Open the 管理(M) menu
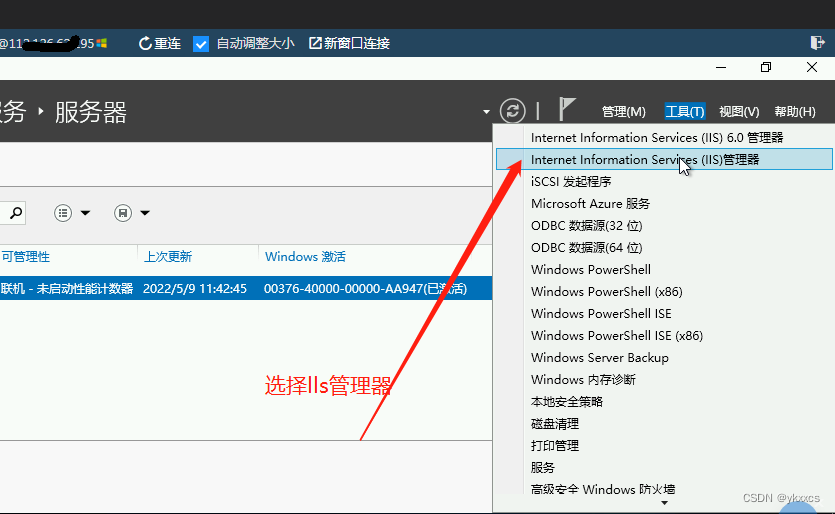835x514 pixels. pos(624,111)
